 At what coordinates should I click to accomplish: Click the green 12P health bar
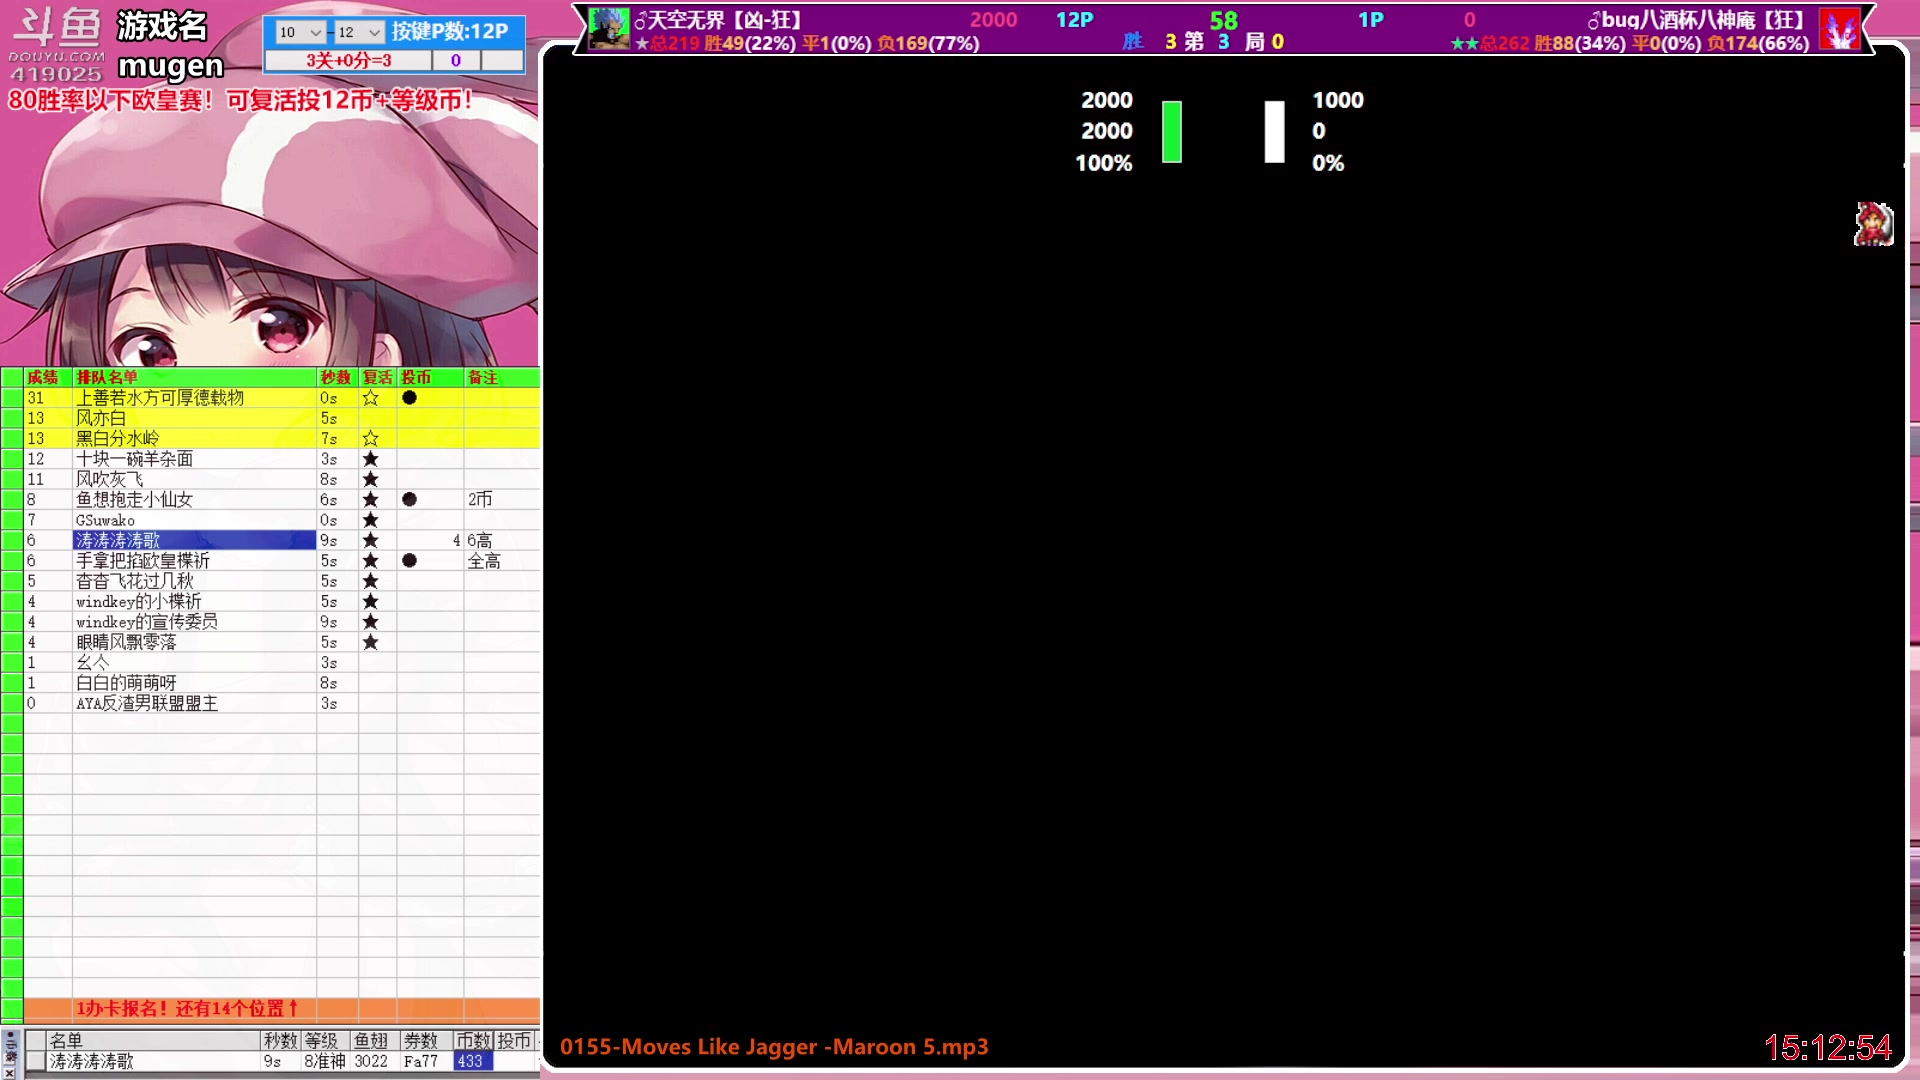(1172, 131)
